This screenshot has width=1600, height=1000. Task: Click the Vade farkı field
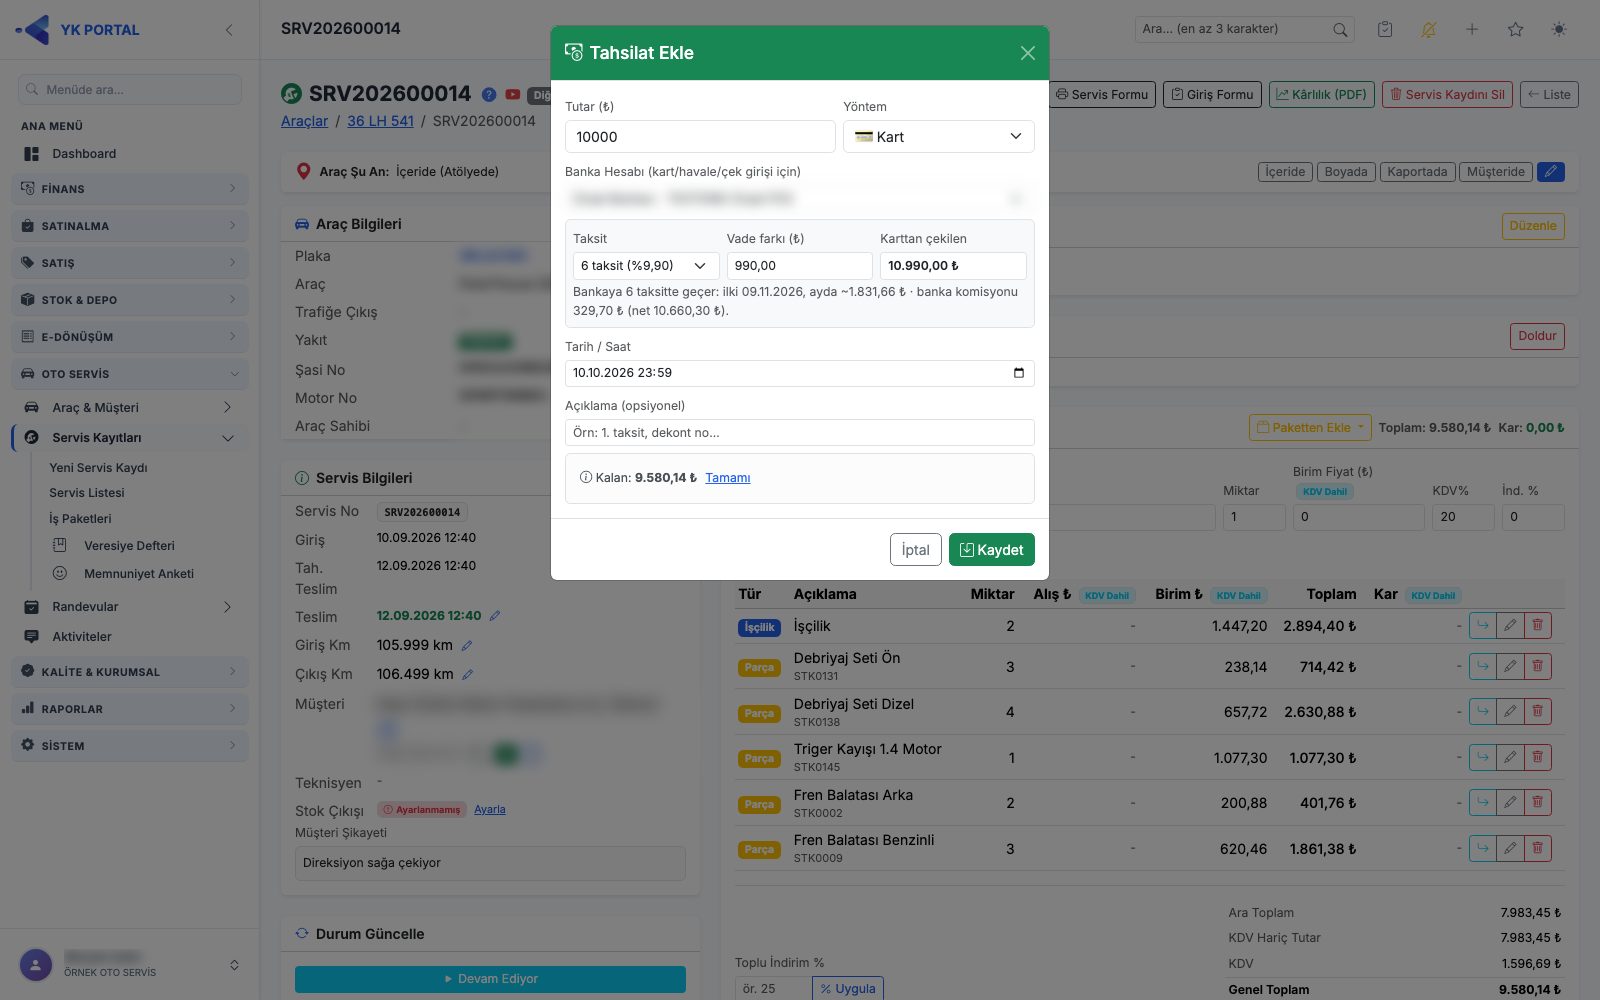[799, 266]
